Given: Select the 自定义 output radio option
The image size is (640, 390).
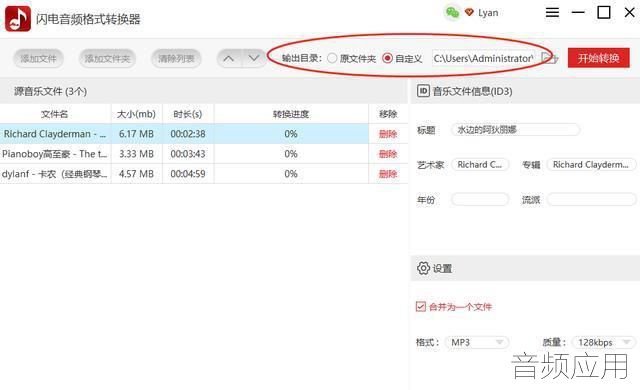Looking at the screenshot, I should click(x=387, y=58).
